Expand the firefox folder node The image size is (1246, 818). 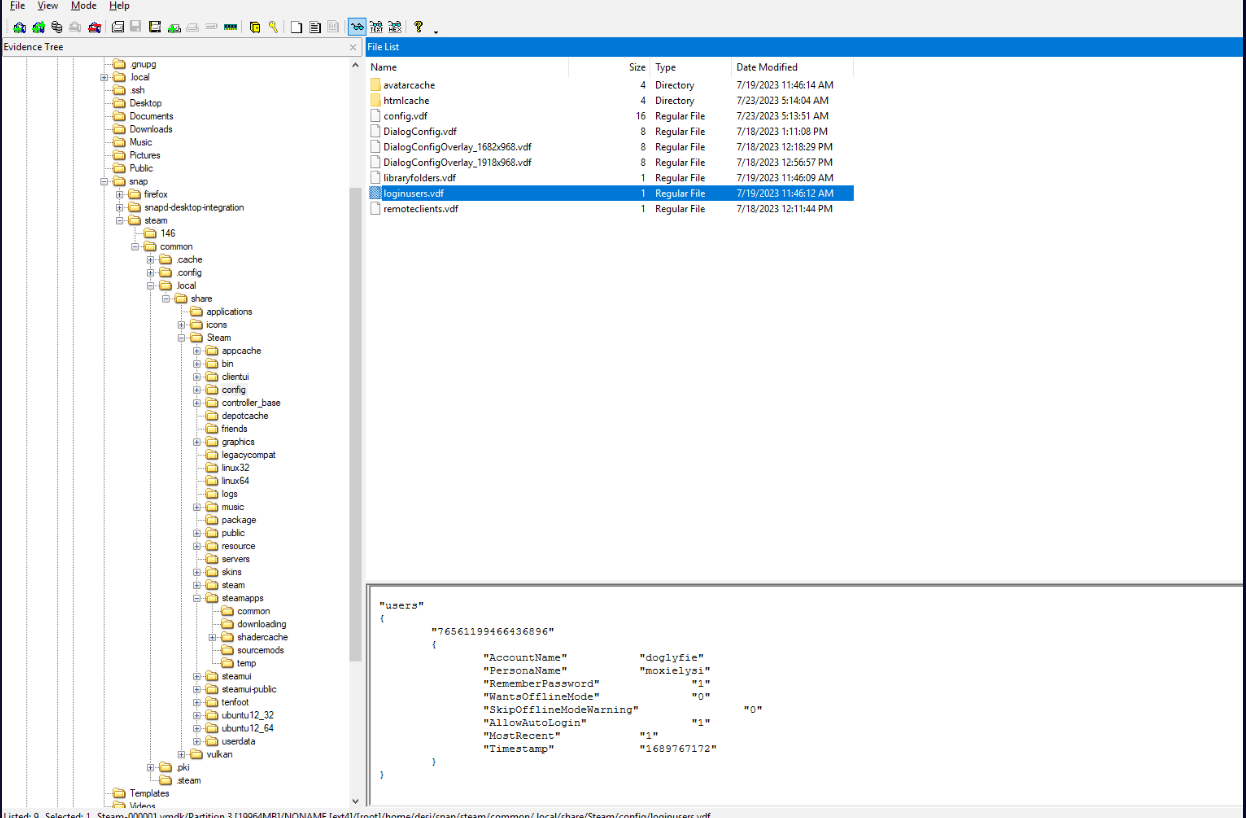tap(120, 194)
